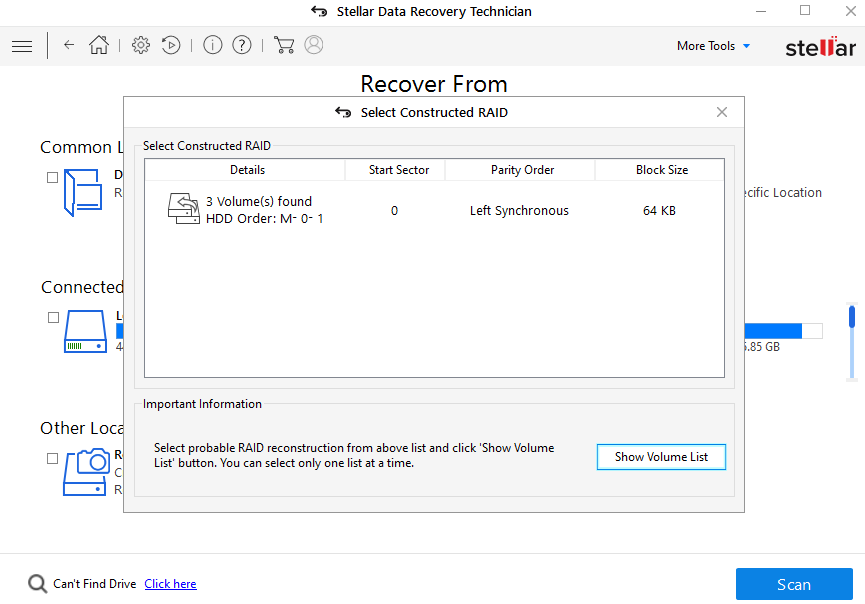Go back with the arrow icon

pyautogui.click(x=68, y=45)
